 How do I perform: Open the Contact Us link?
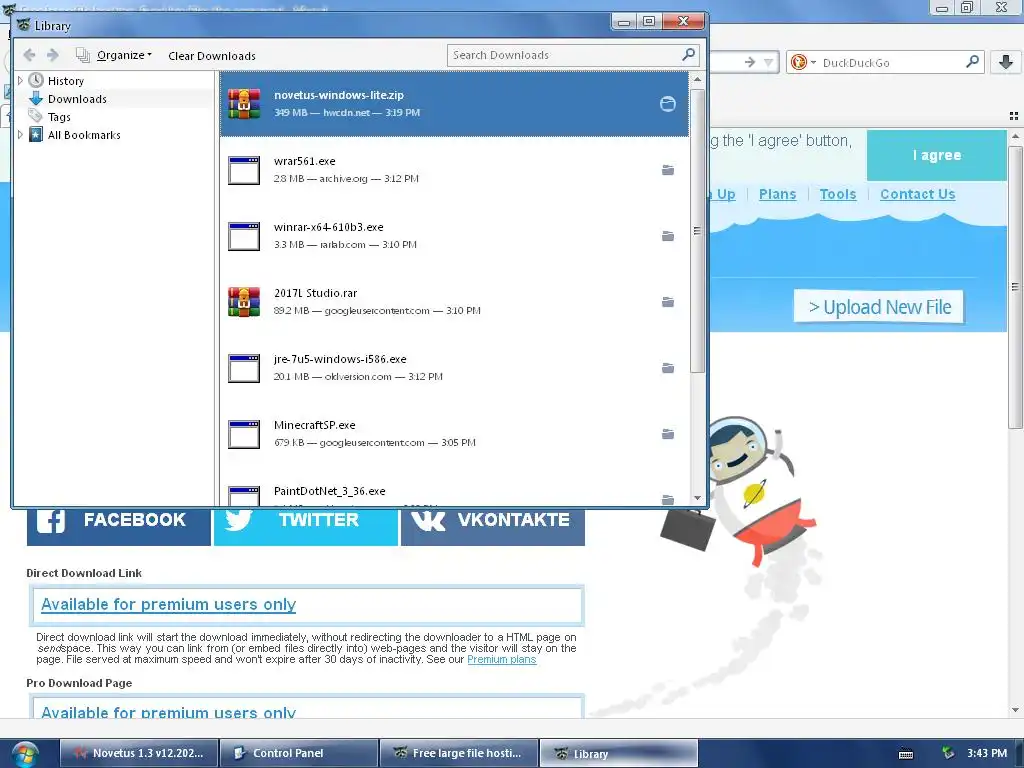tap(917, 194)
